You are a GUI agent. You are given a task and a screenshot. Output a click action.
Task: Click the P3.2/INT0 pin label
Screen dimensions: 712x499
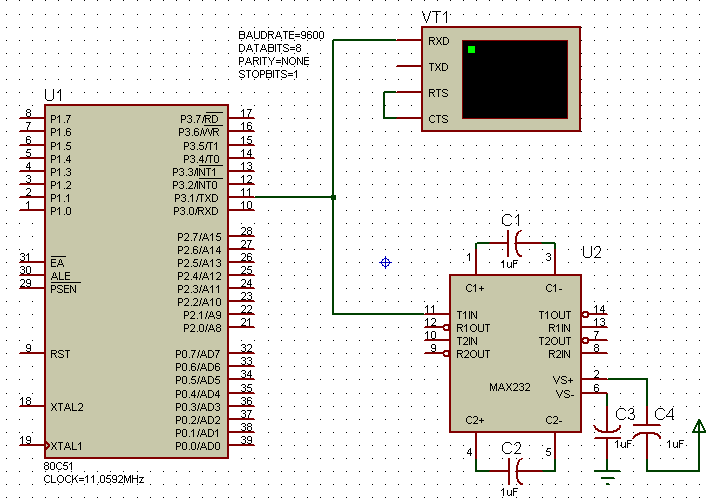pyautogui.click(x=195, y=185)
